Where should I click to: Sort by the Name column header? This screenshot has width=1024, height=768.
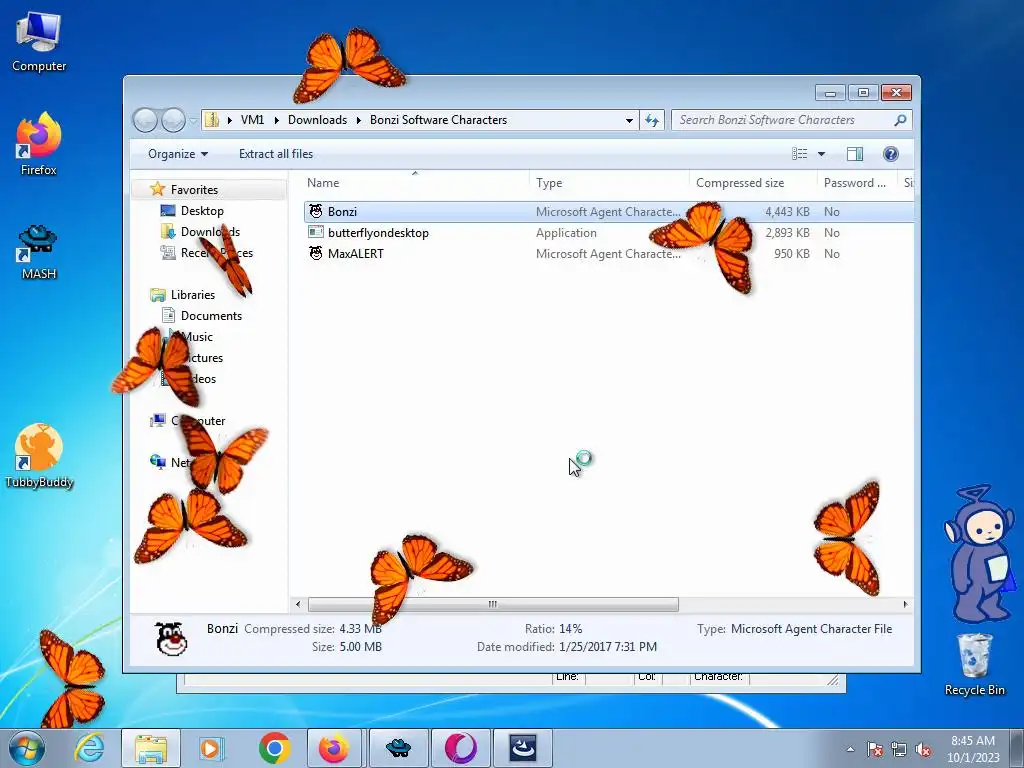click(415, 183)
